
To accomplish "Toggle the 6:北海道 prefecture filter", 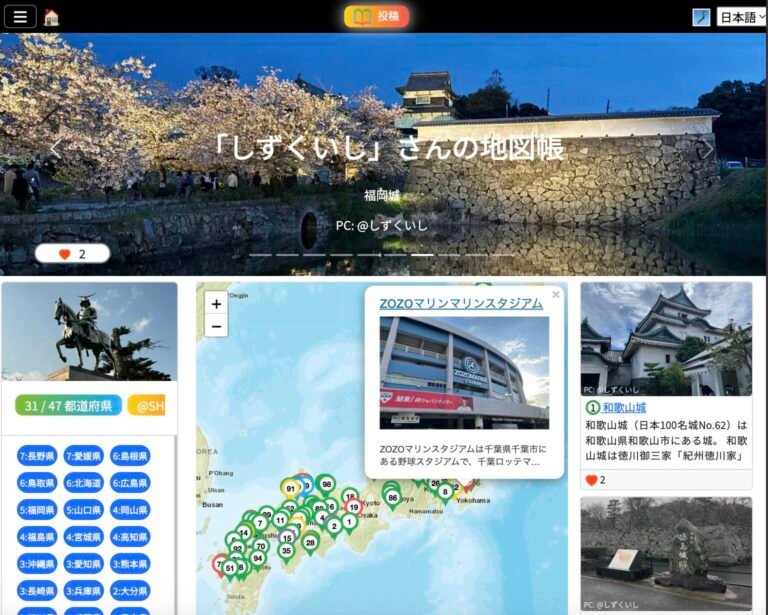I will tap(84, 483).
